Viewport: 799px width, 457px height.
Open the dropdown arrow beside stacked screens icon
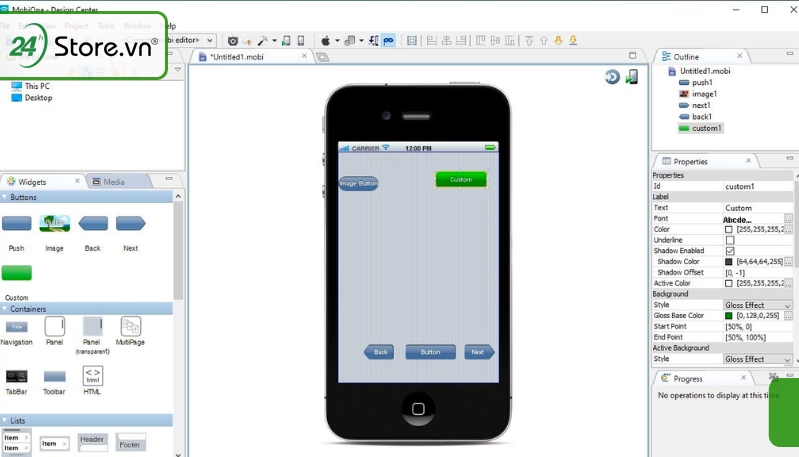(x=362, y=41)
